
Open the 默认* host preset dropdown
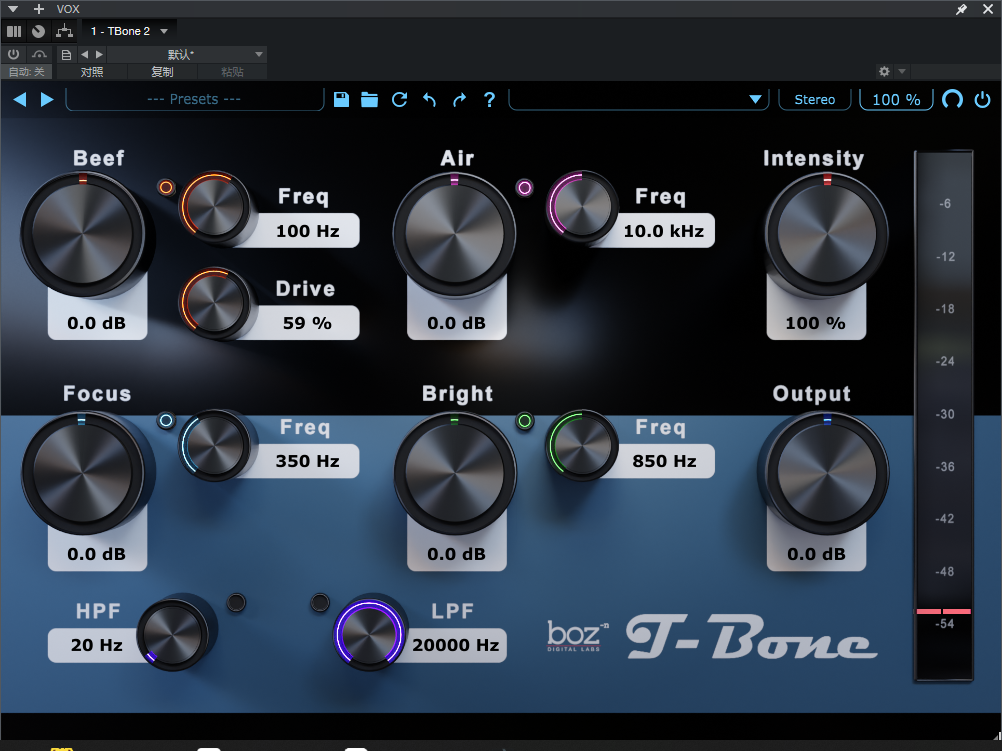tap(189, 55)
